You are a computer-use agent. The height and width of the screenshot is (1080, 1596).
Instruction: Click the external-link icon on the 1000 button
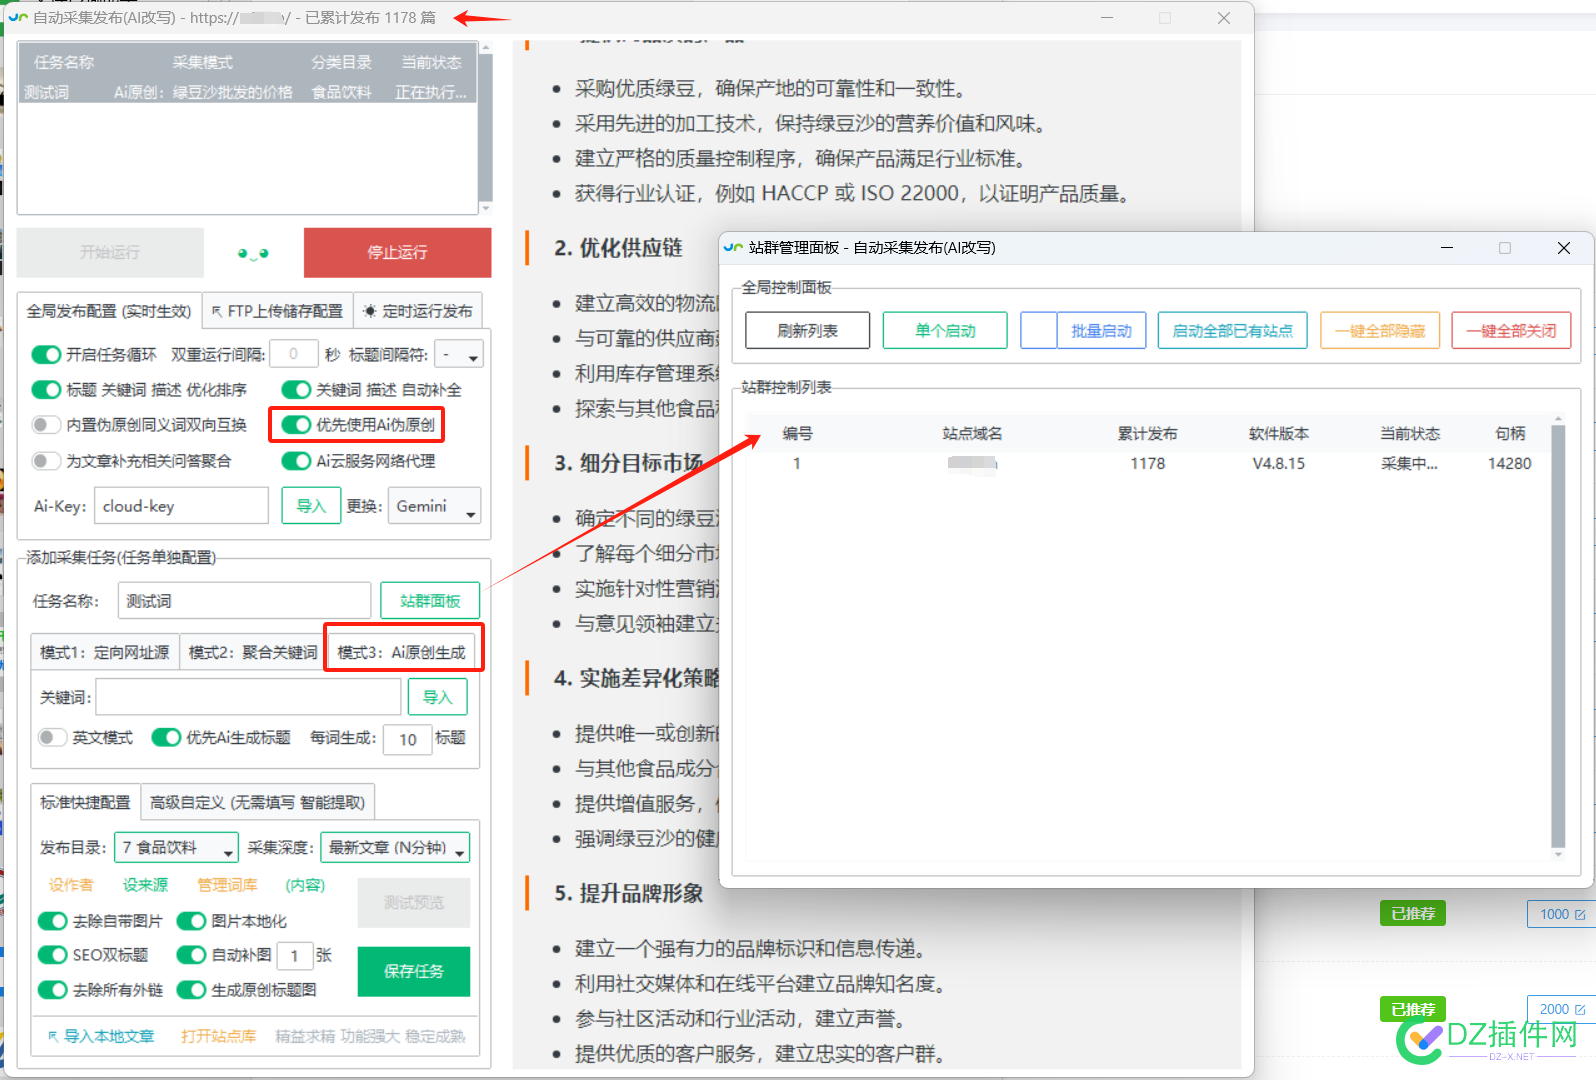1580,914
